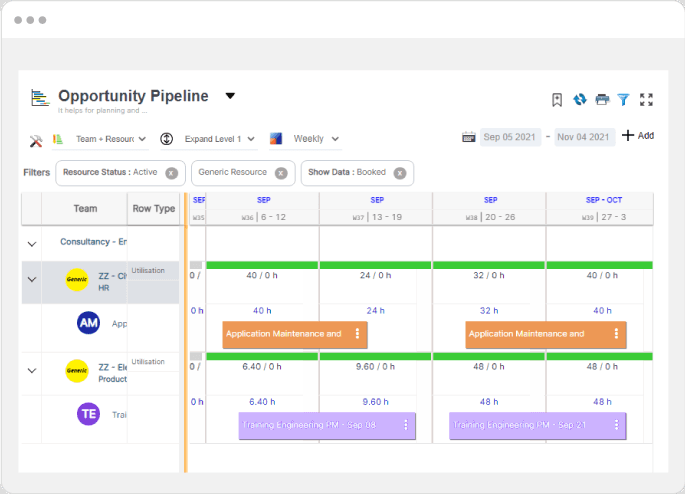Viewport: 685px width, 494px height.
Task: Click the Team column header
Action: point(85,209)
